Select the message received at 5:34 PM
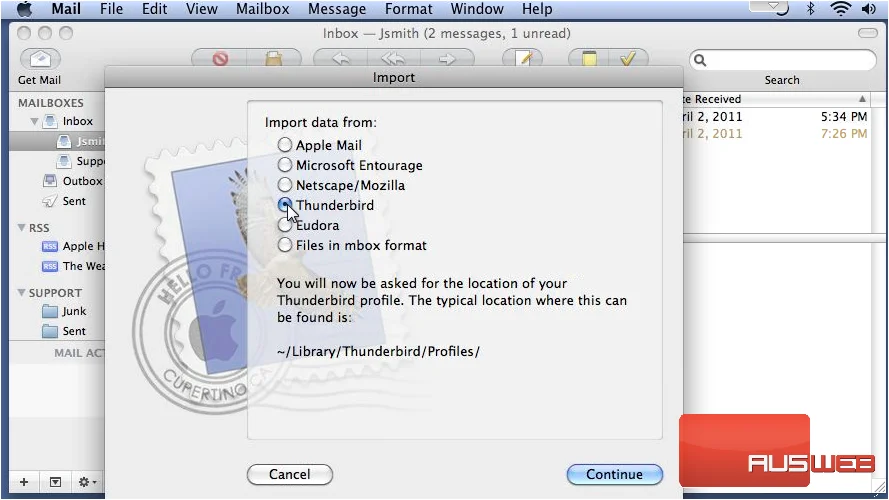The image size is (889, 500). 777,117
